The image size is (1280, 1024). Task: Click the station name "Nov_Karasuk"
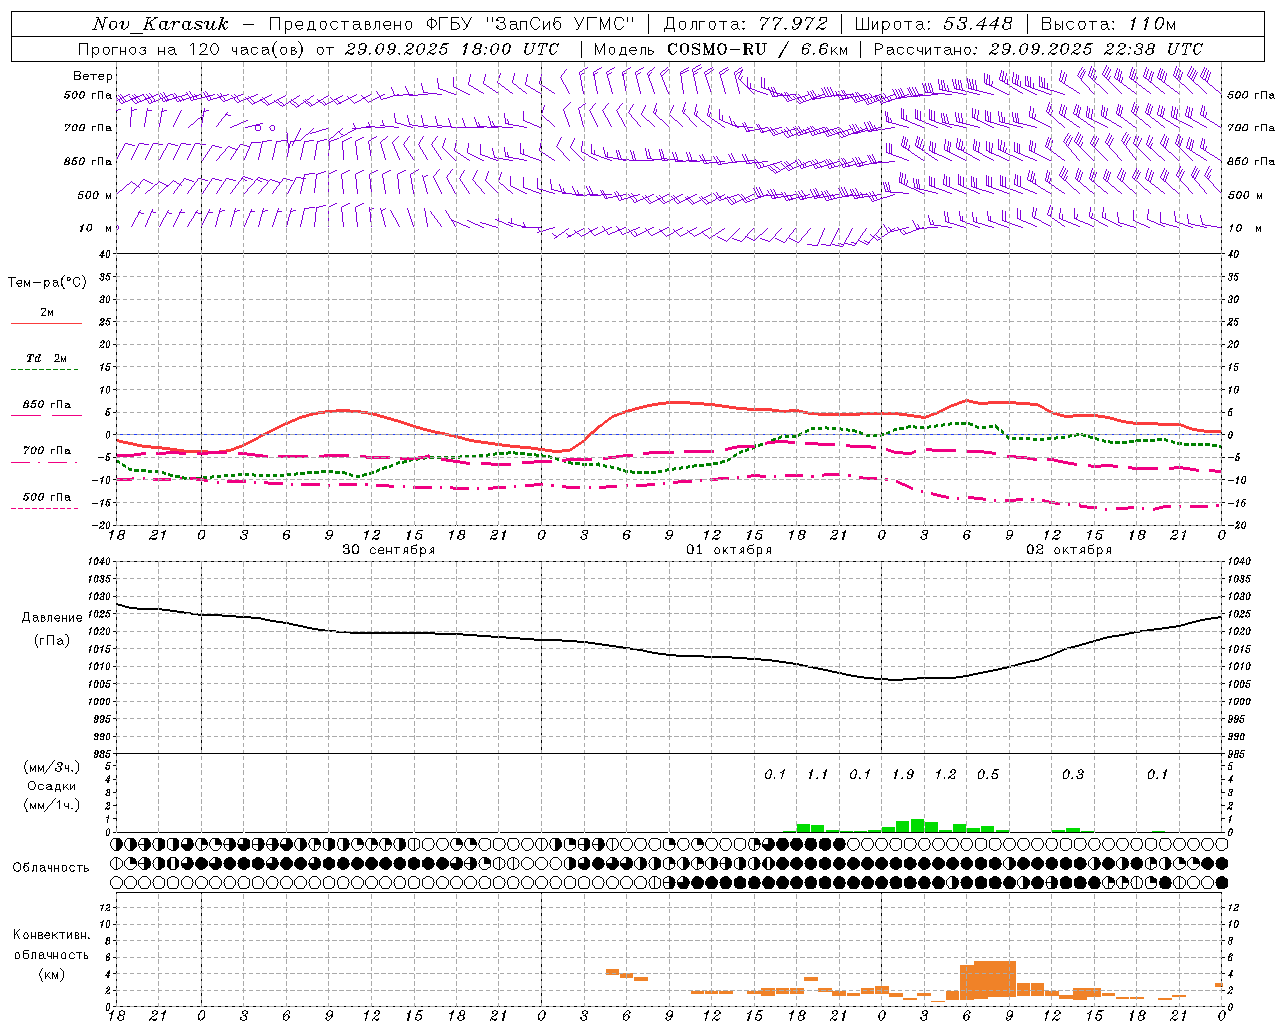160,24
